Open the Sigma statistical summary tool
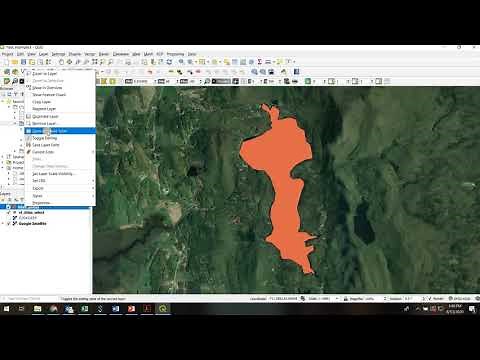Viewport: 480px width, 360px height. click(259, 62)
